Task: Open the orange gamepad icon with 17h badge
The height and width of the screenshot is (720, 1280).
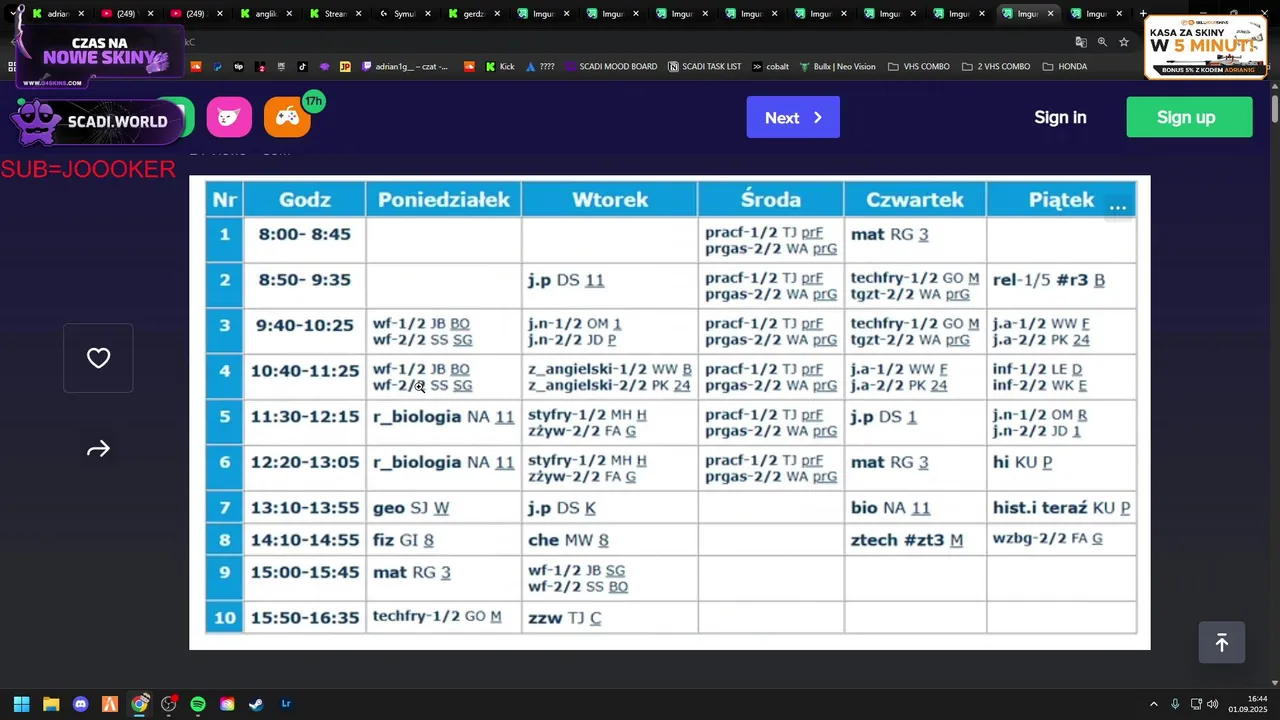Action: click(x=287, y=117)
